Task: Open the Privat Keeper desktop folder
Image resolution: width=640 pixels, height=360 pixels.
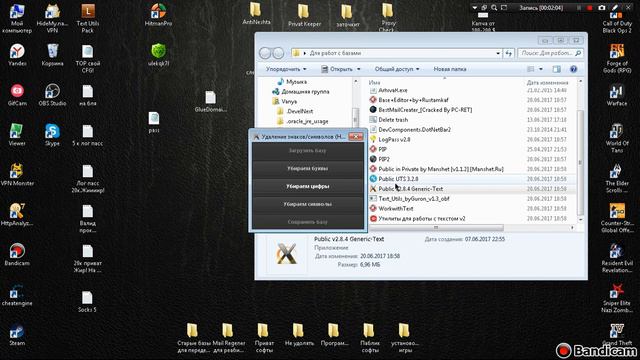Action: pyautogui.click(x=304, y=16)
